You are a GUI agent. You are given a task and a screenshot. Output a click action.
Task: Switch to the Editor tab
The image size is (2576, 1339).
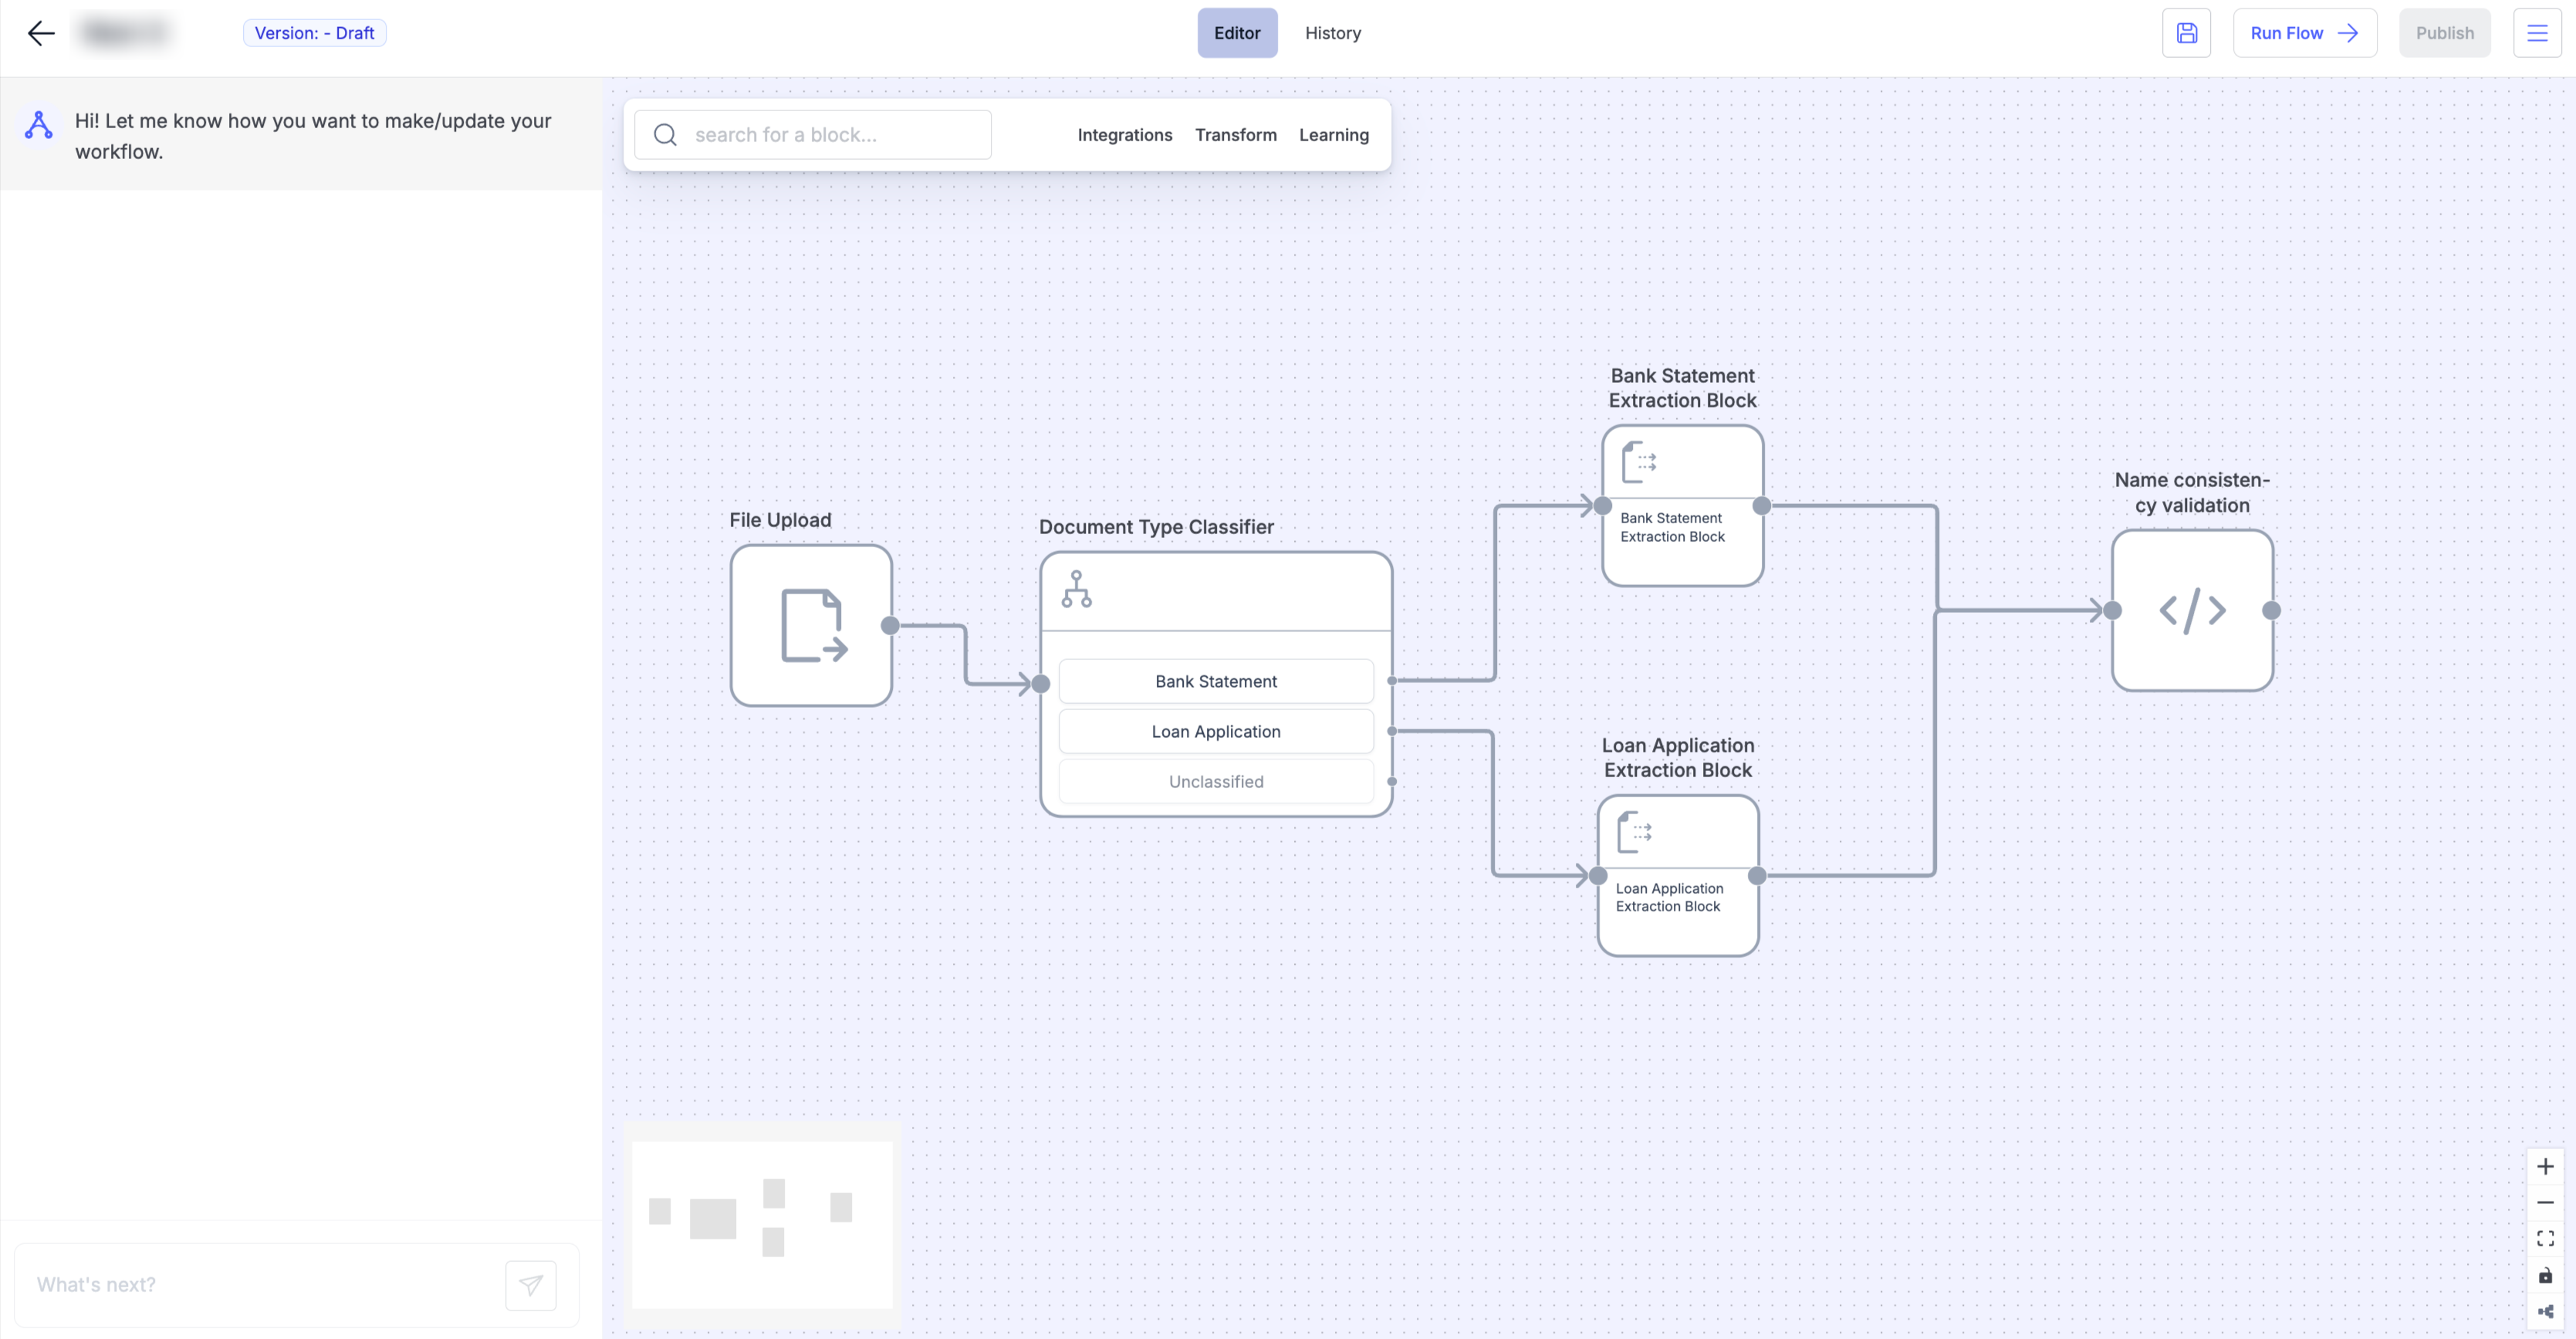(x=1236, y=33)
